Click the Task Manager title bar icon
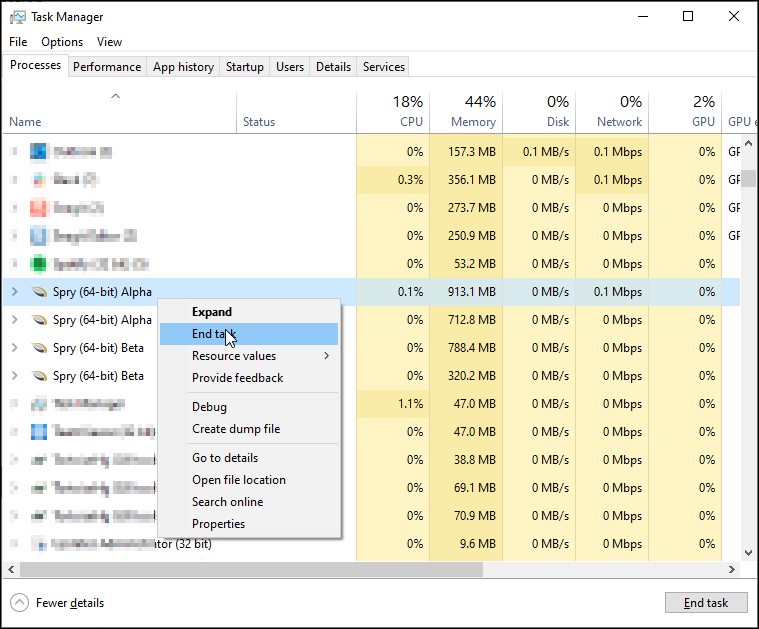The height and width of the screenshot is (629, 759). [18, 17]
